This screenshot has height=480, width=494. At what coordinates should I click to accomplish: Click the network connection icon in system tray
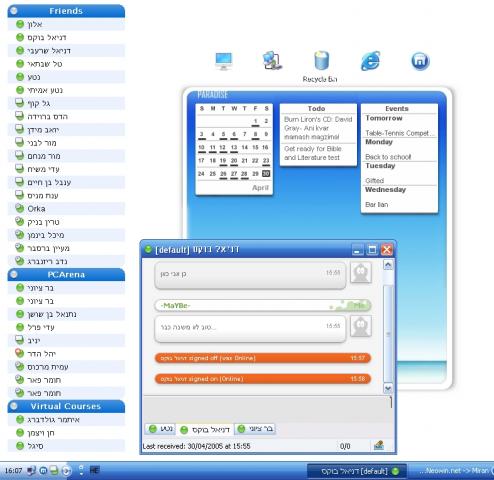coord(31,471)
